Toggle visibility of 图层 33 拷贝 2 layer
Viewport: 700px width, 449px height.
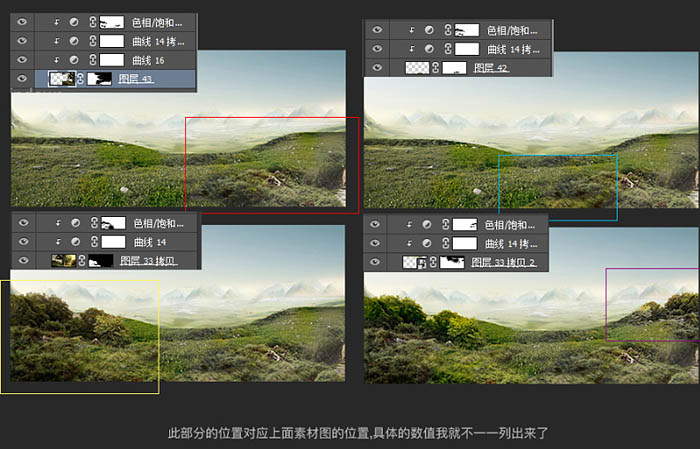[x=375, y=262]
